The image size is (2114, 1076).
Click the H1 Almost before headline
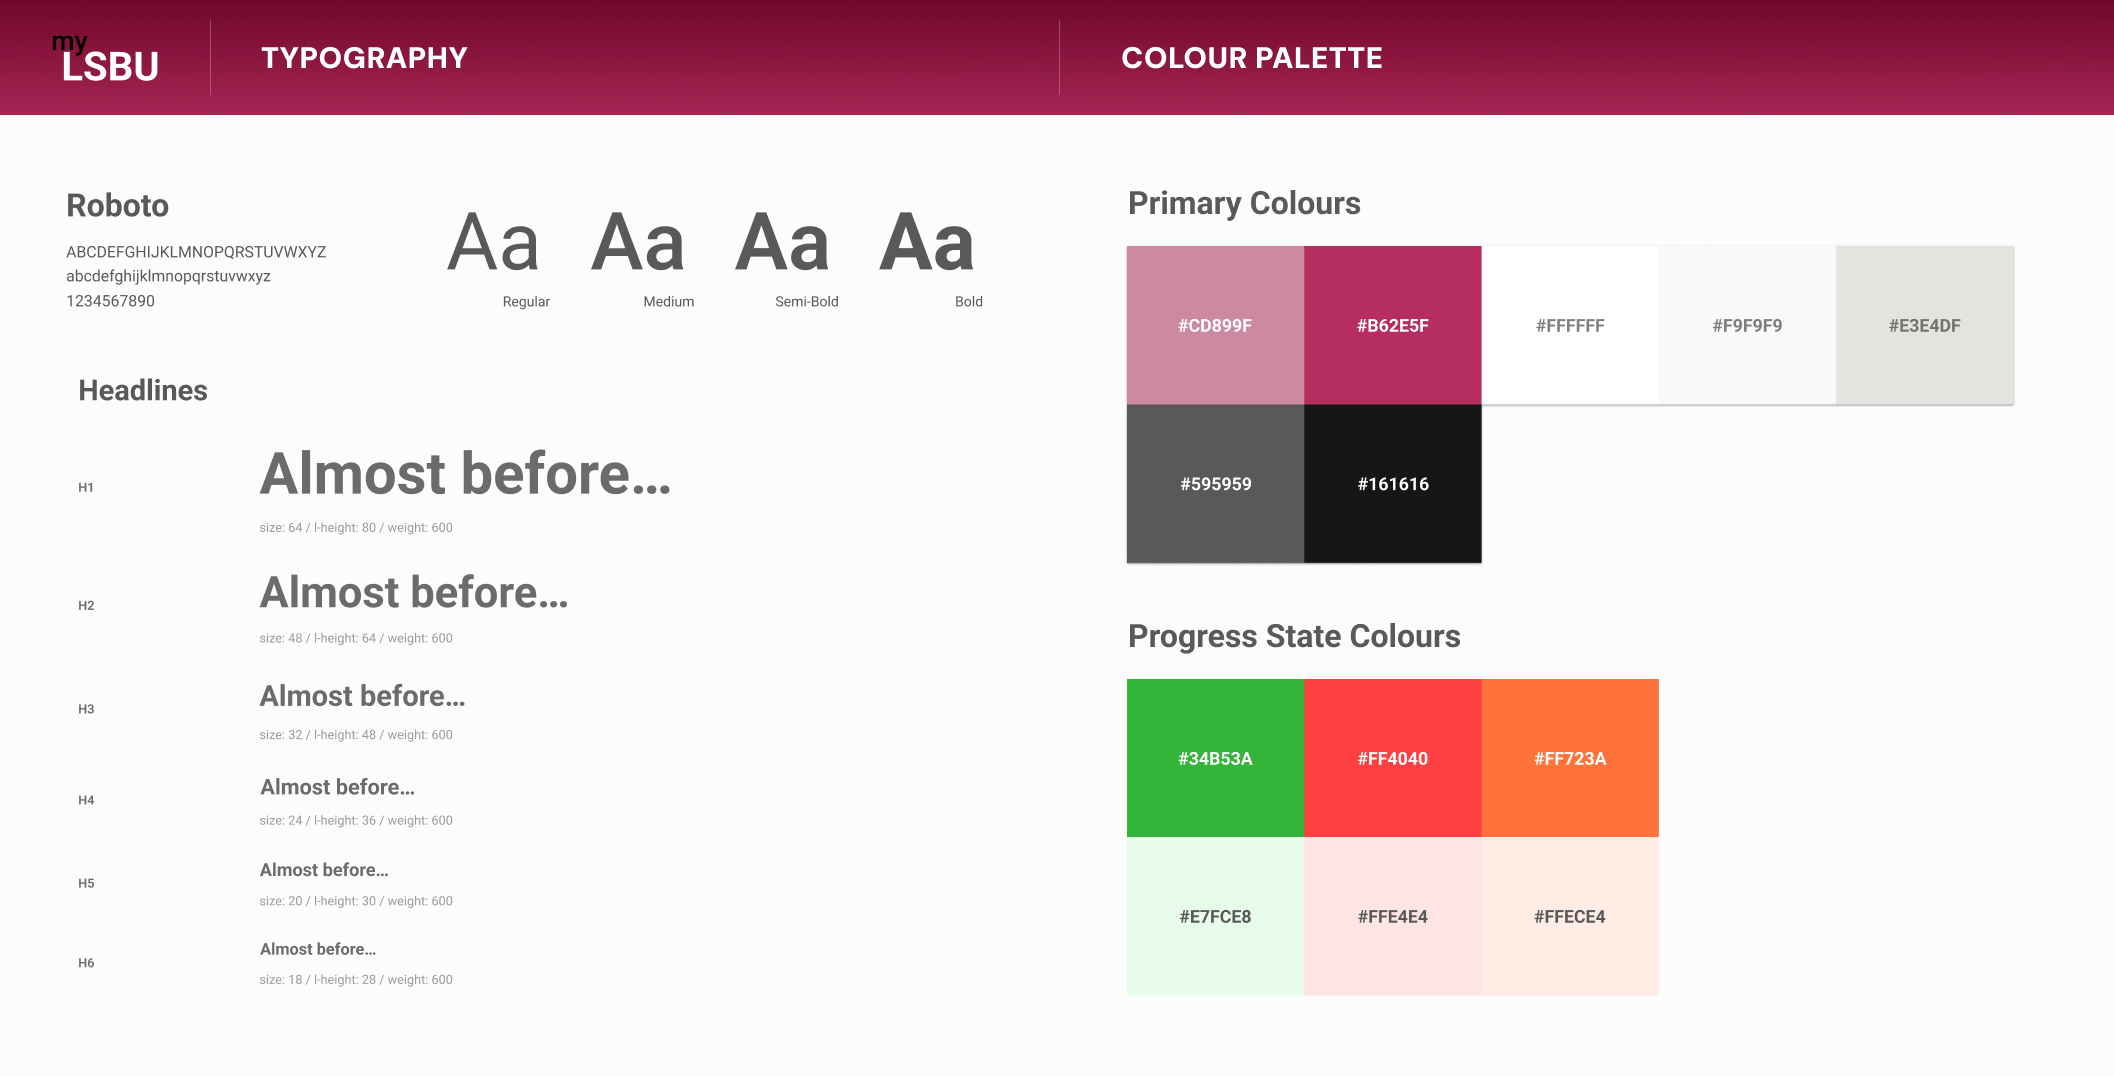click(x=465, y=473)
